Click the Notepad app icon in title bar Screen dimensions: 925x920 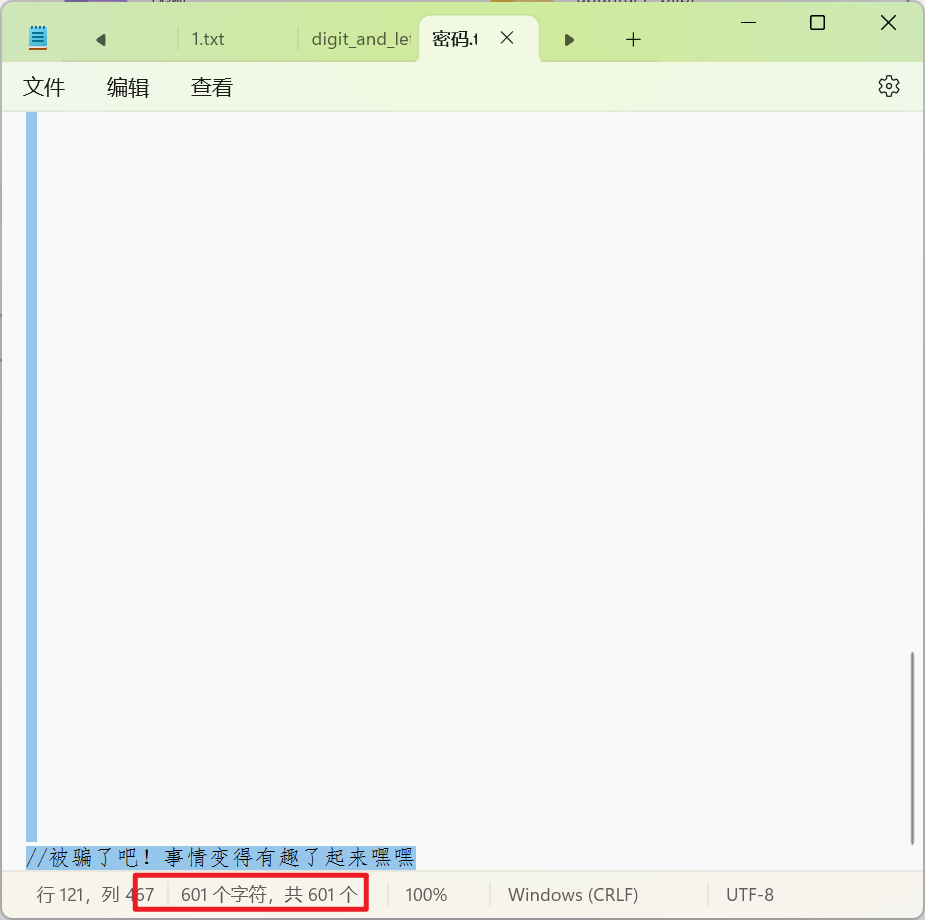click(38, 39)
